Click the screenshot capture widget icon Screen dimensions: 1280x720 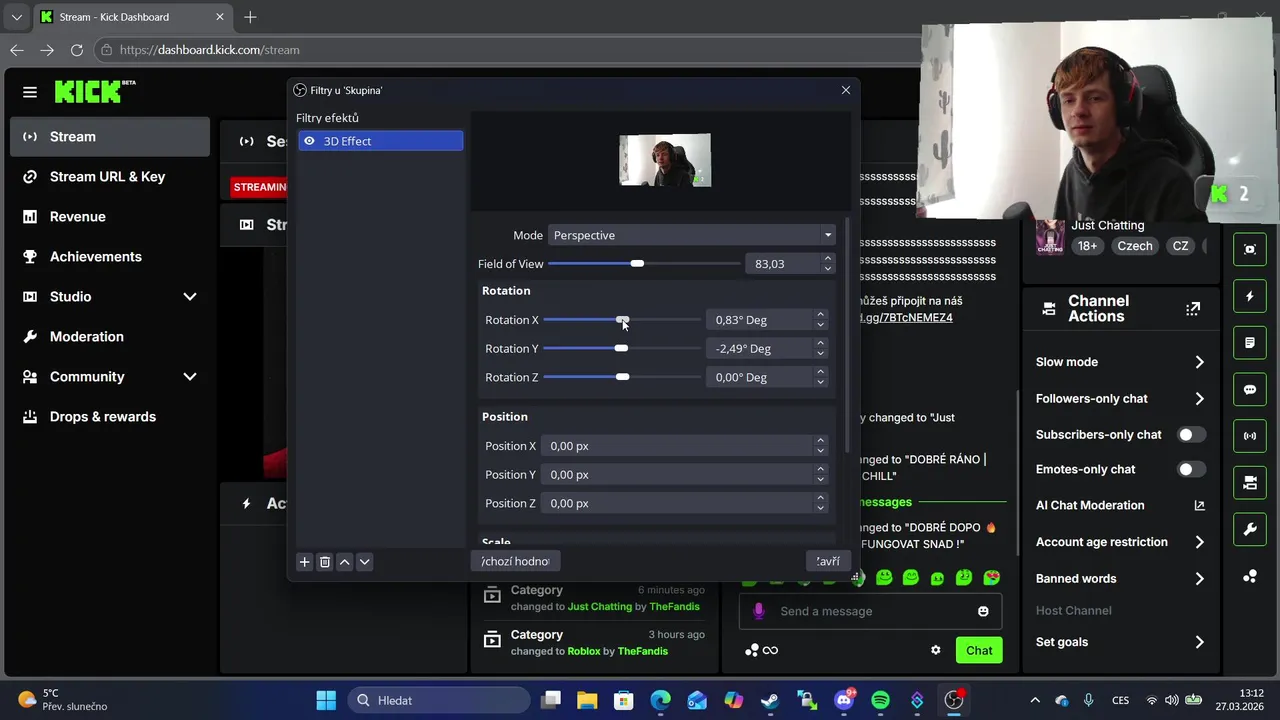coord(1250,249)
